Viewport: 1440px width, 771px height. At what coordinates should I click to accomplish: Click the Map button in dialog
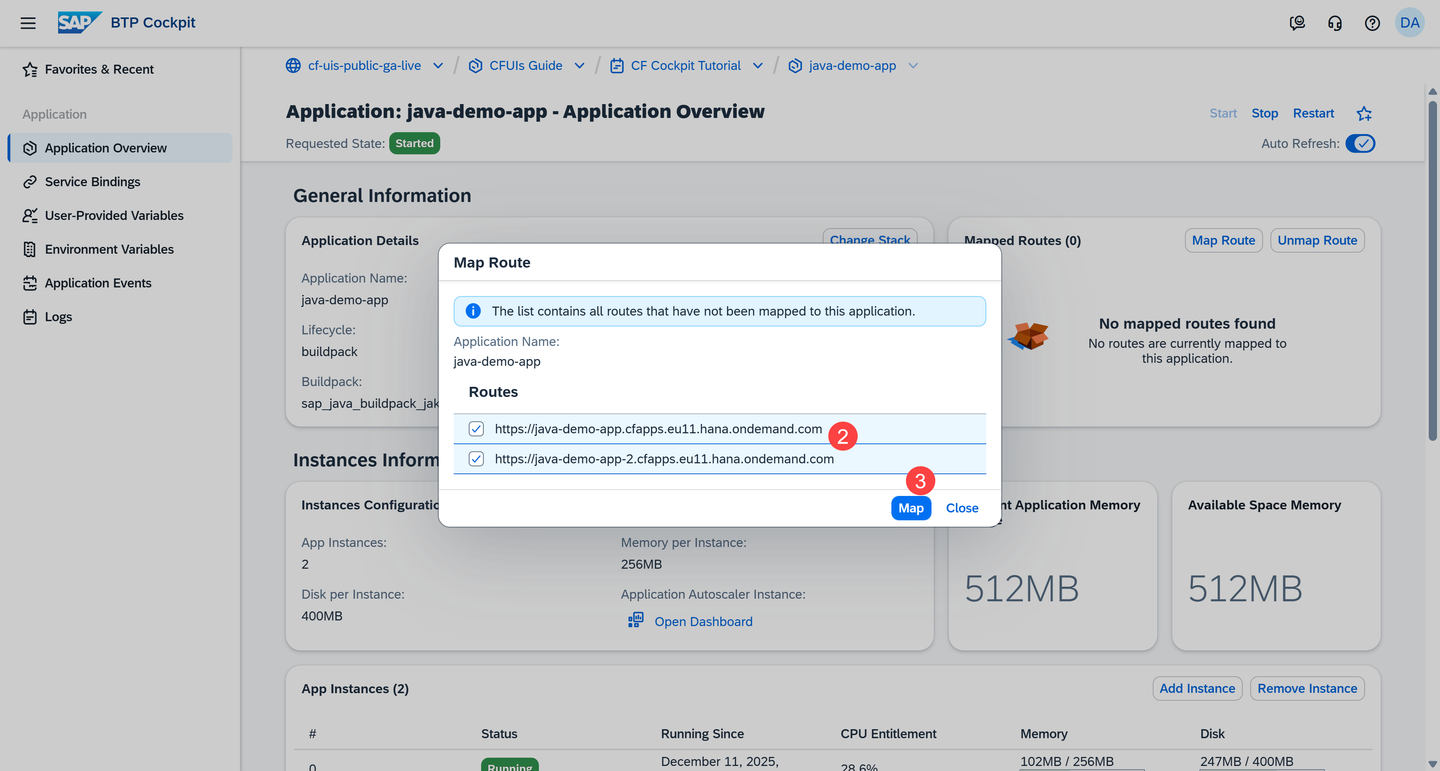point(911,508)
